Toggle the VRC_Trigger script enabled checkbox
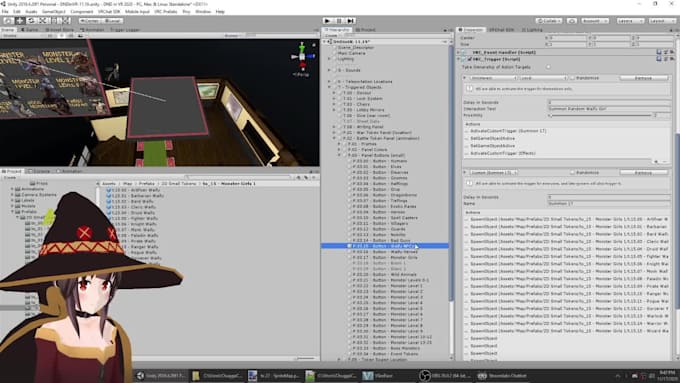 (469, 59)
